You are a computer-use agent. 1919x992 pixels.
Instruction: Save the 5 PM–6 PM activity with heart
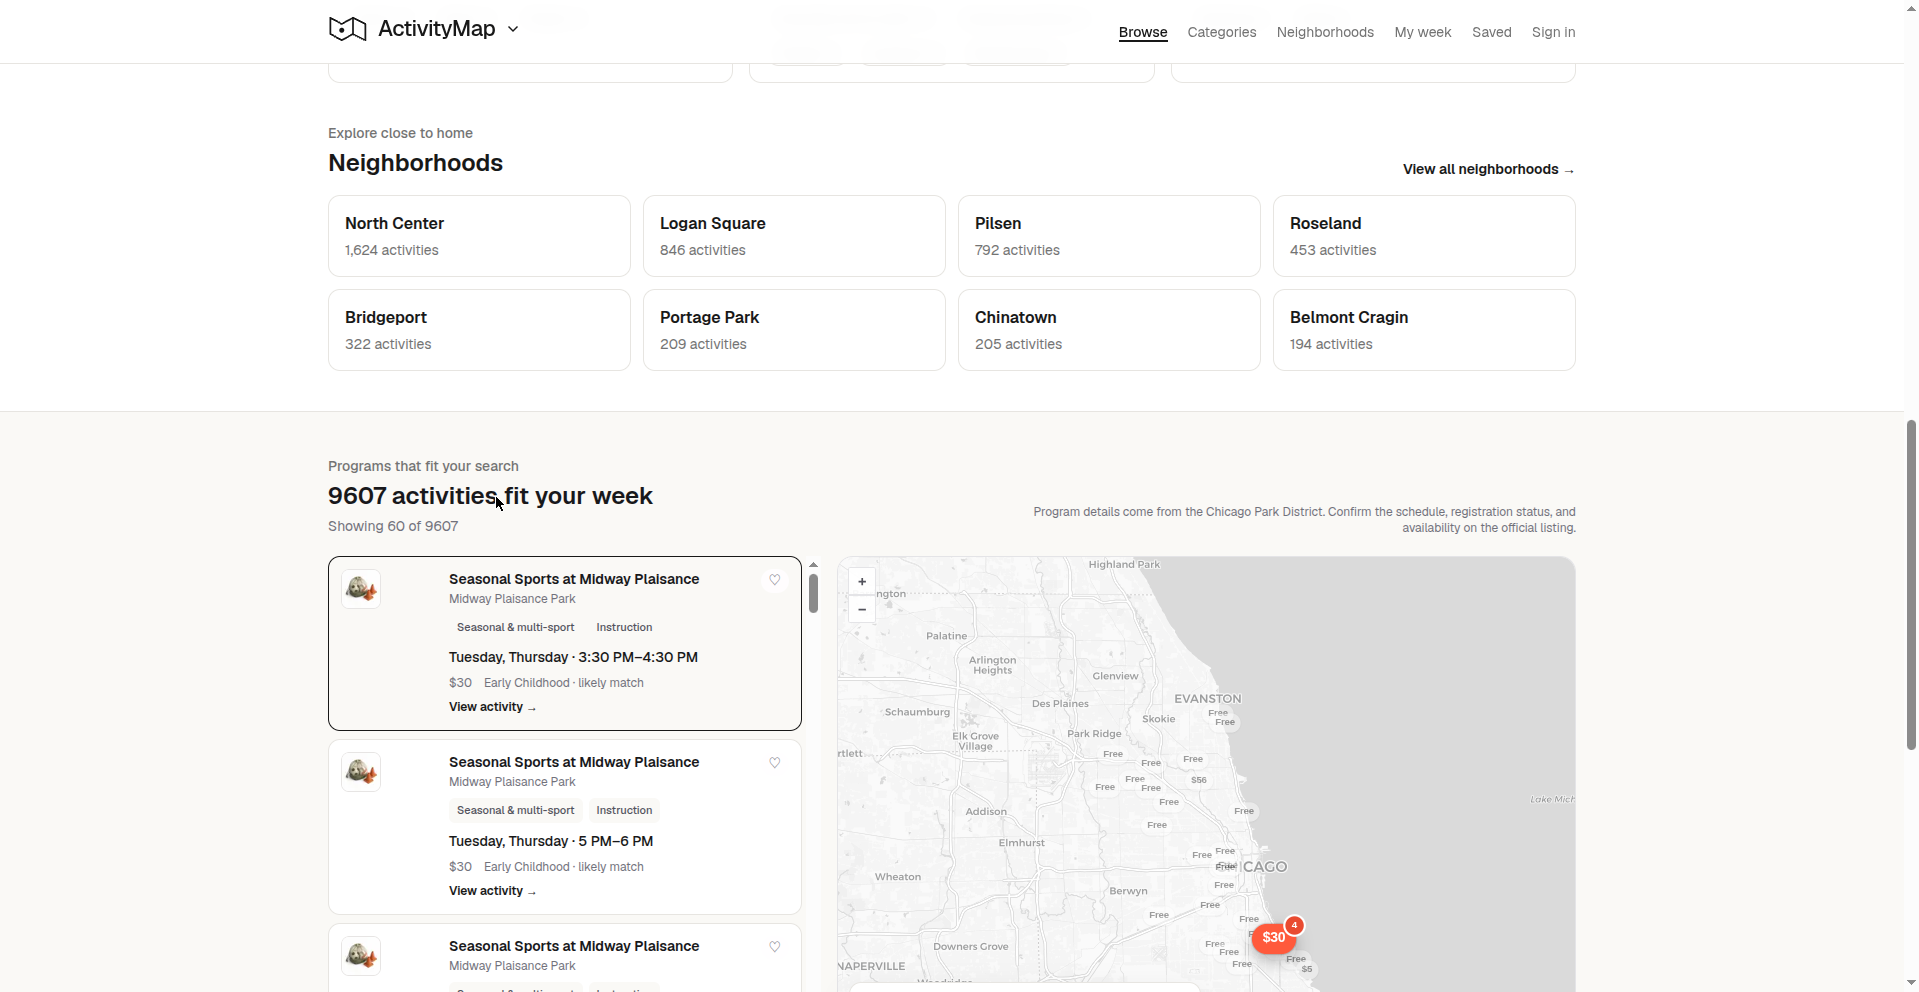point(774,763)
